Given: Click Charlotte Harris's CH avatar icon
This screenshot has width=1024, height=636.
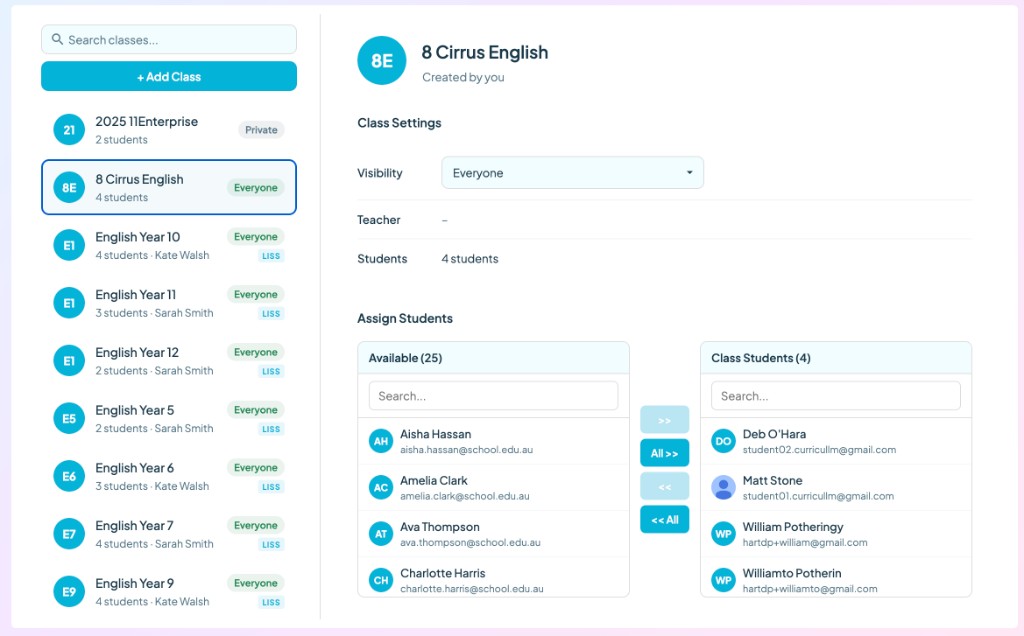Looking at the screenshot, I should point(380,579).
